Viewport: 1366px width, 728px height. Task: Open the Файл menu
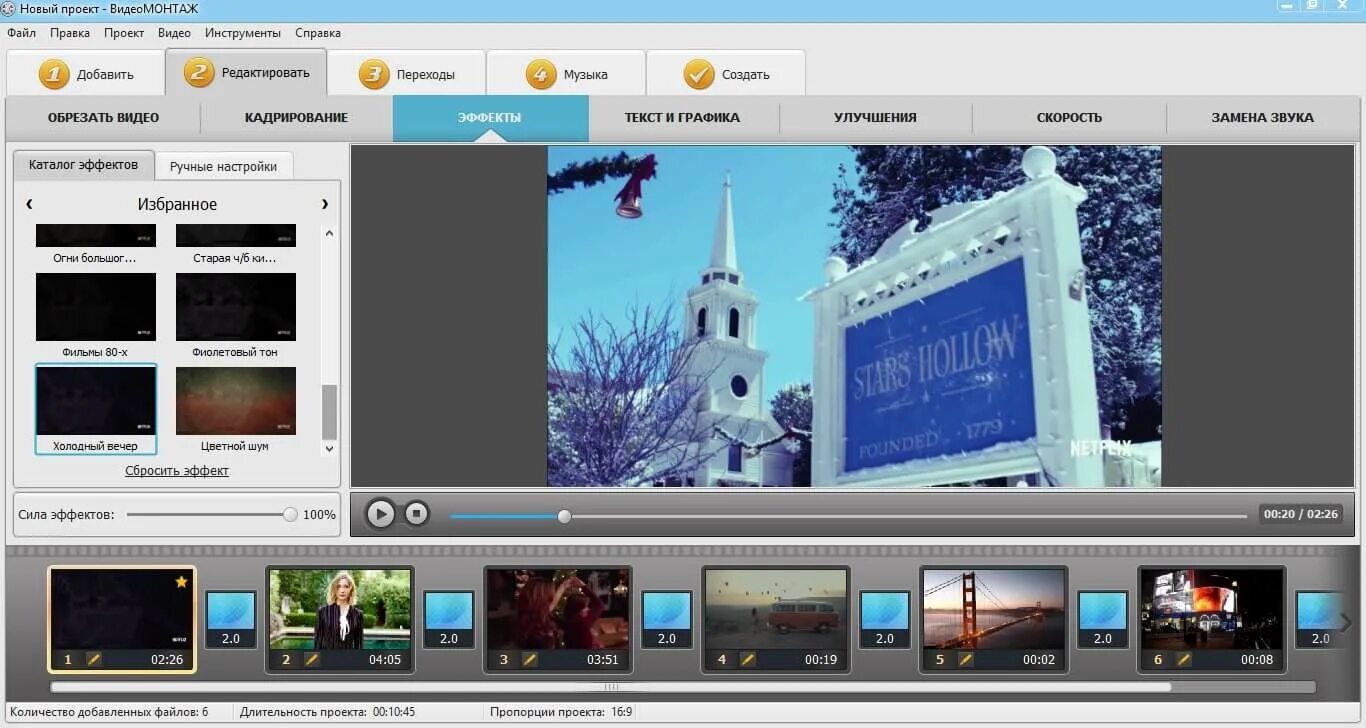21,33
